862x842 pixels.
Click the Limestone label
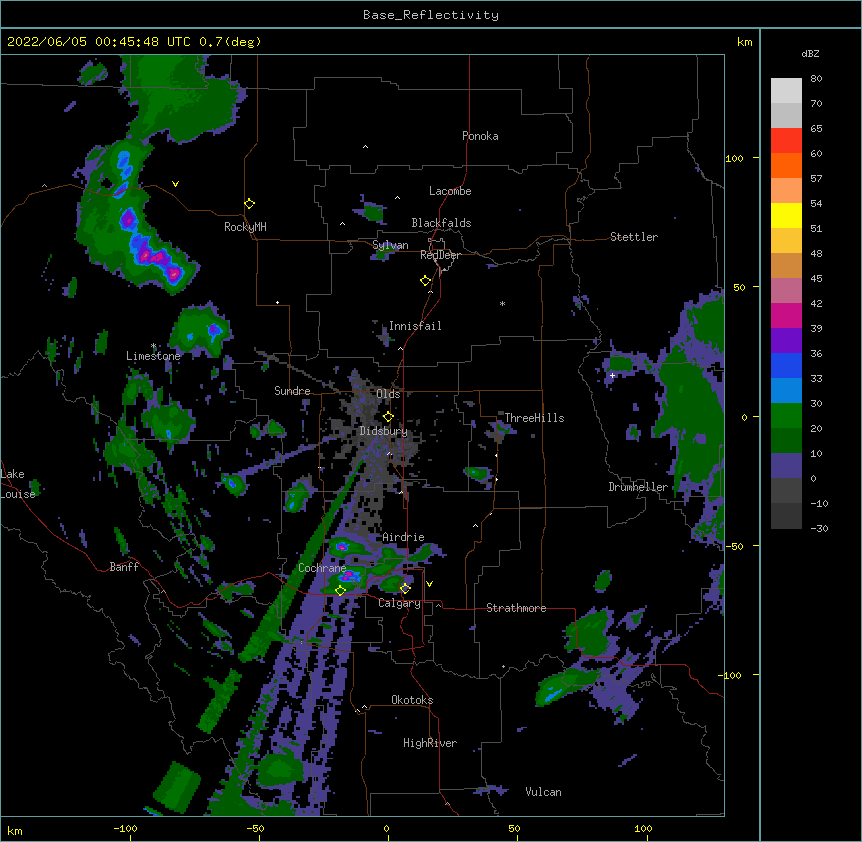153,356
